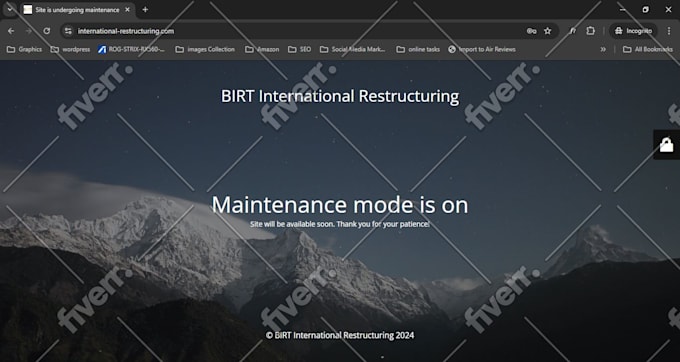Open the Import to Air Reviews bookmark

pyautogui.click(x=482, y=49)
